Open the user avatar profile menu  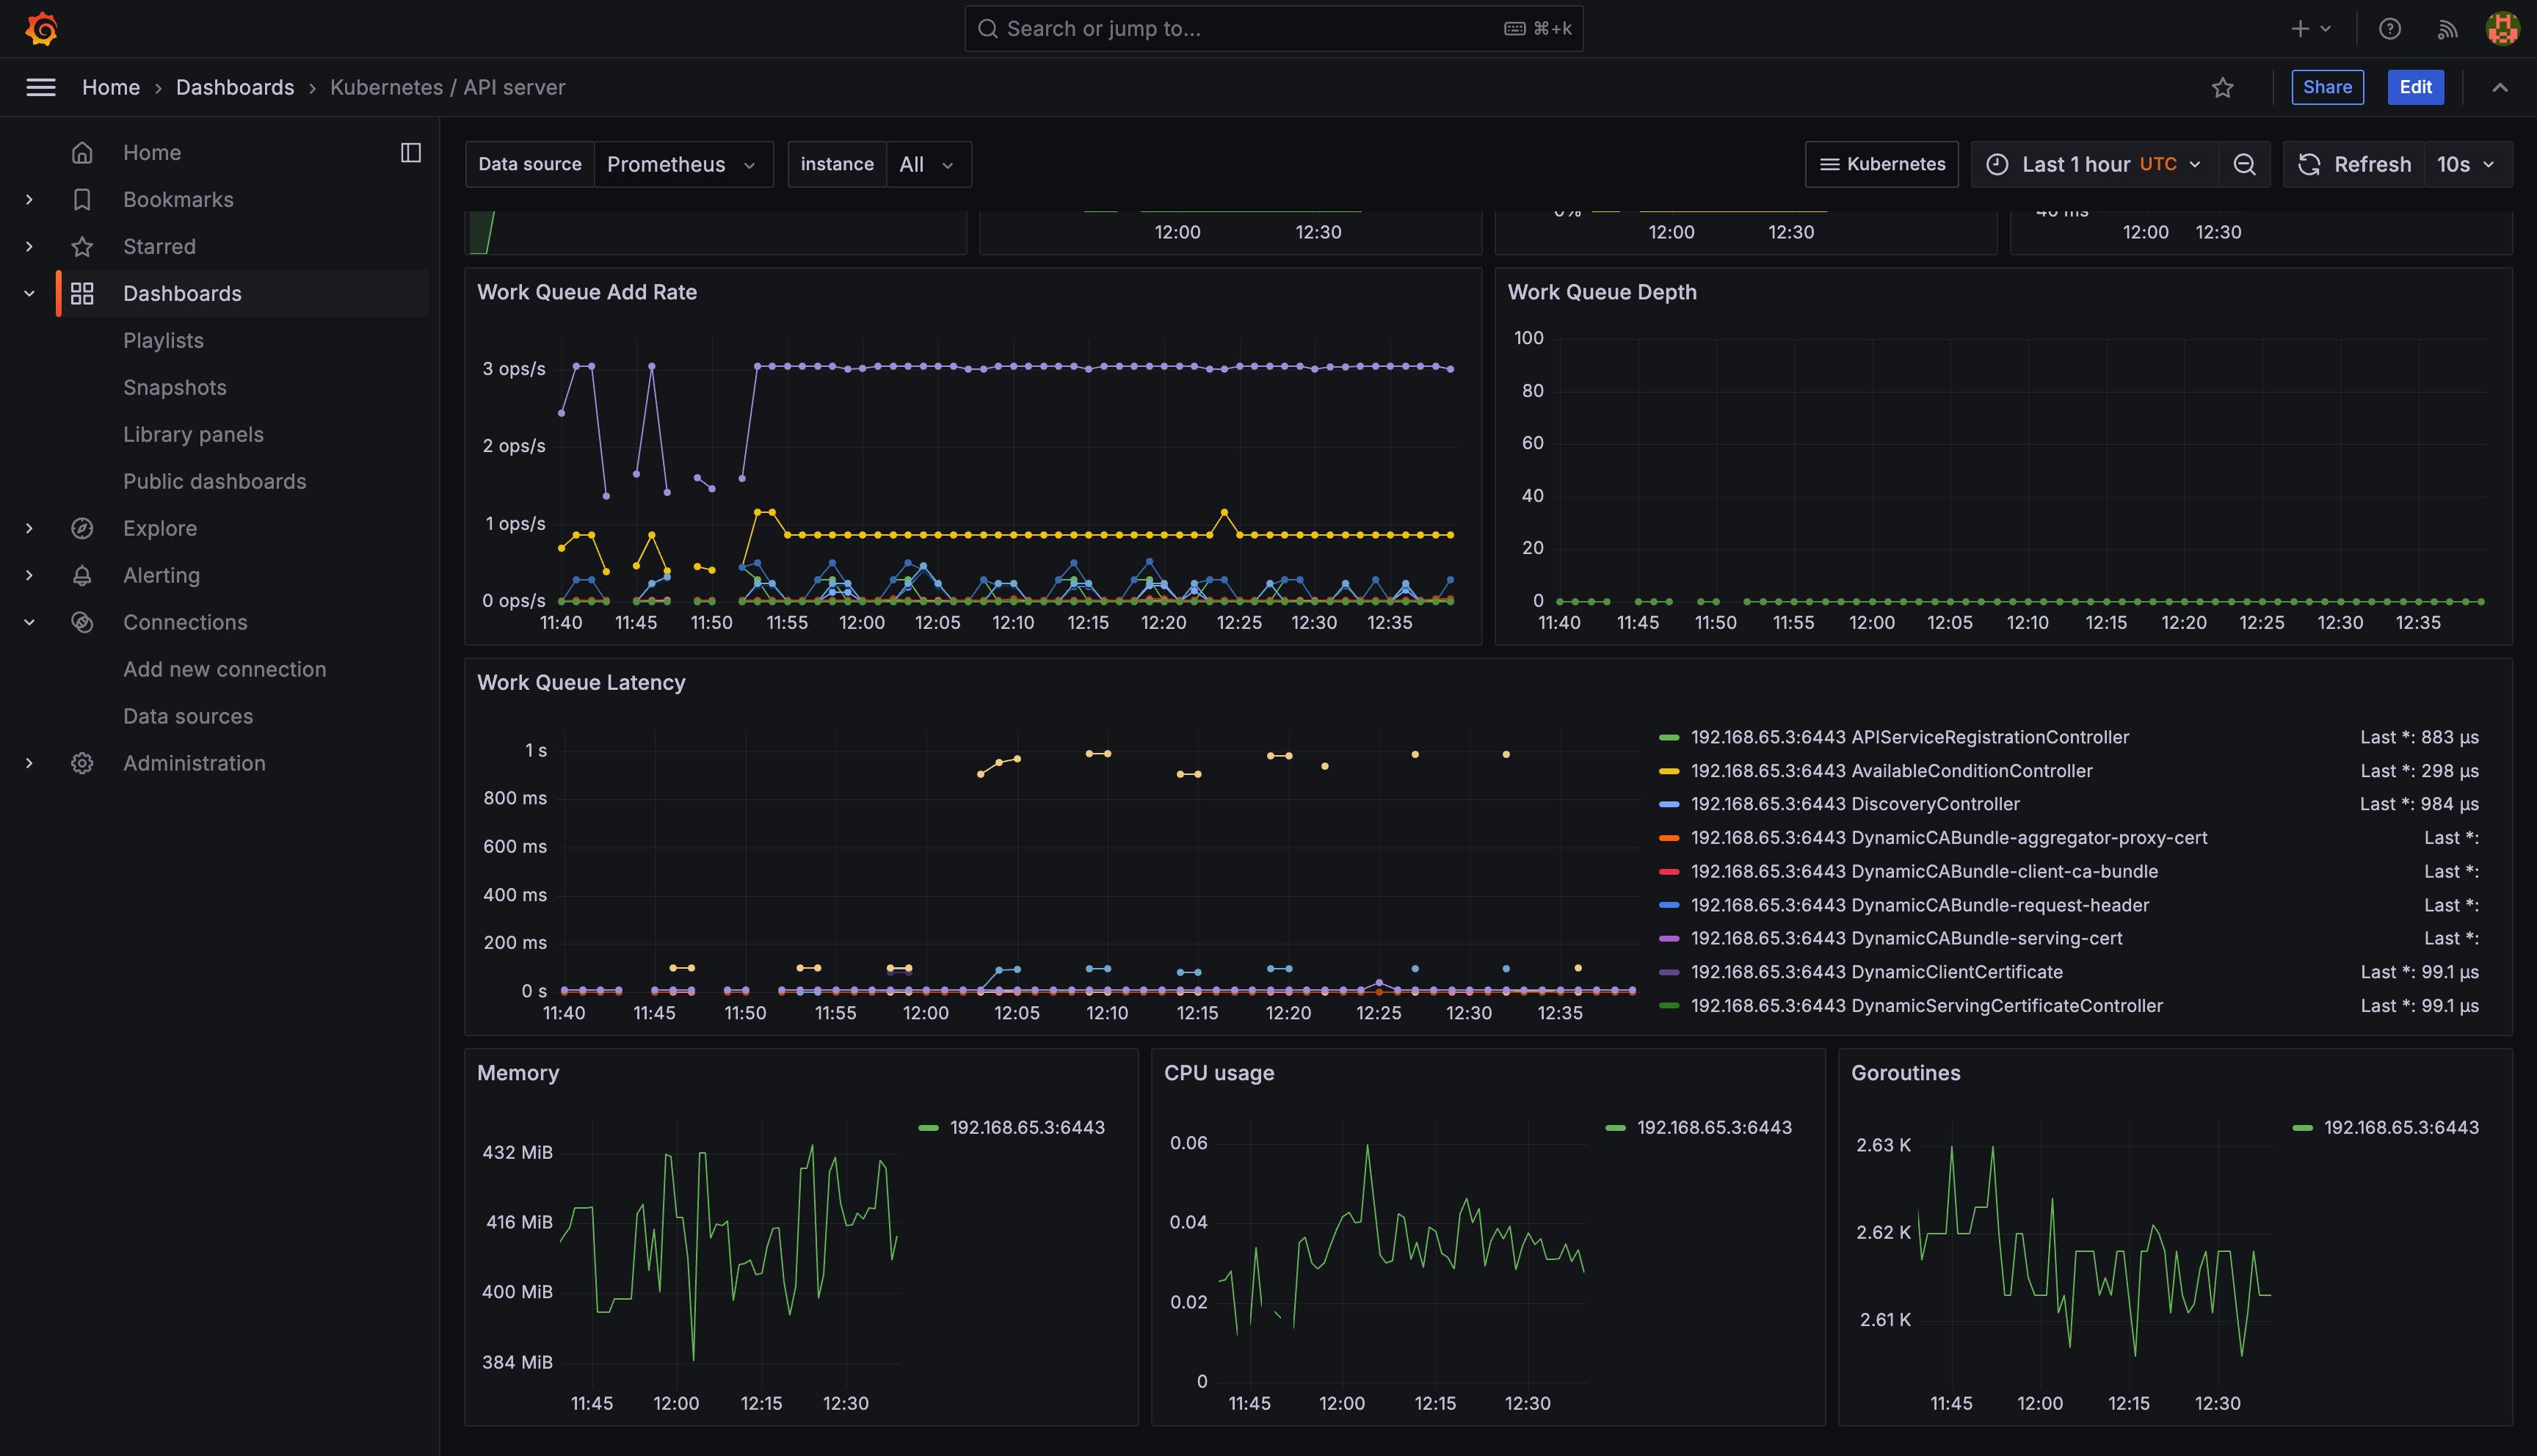2502,28
